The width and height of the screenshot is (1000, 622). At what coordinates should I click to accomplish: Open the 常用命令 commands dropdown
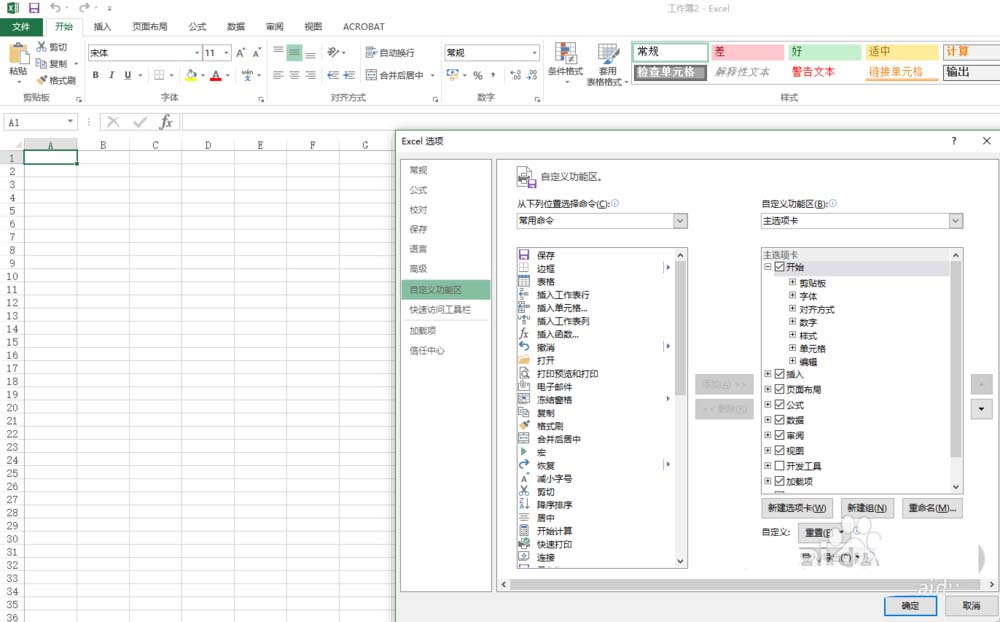pos(680,221)
